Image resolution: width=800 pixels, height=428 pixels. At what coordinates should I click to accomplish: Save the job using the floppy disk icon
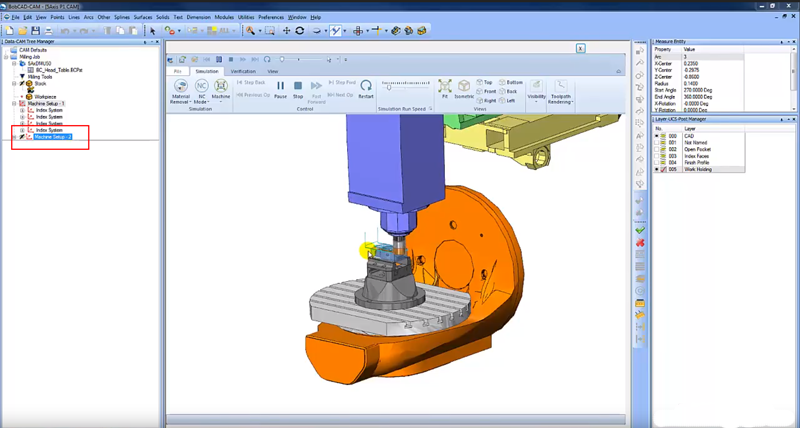[35, 31]
